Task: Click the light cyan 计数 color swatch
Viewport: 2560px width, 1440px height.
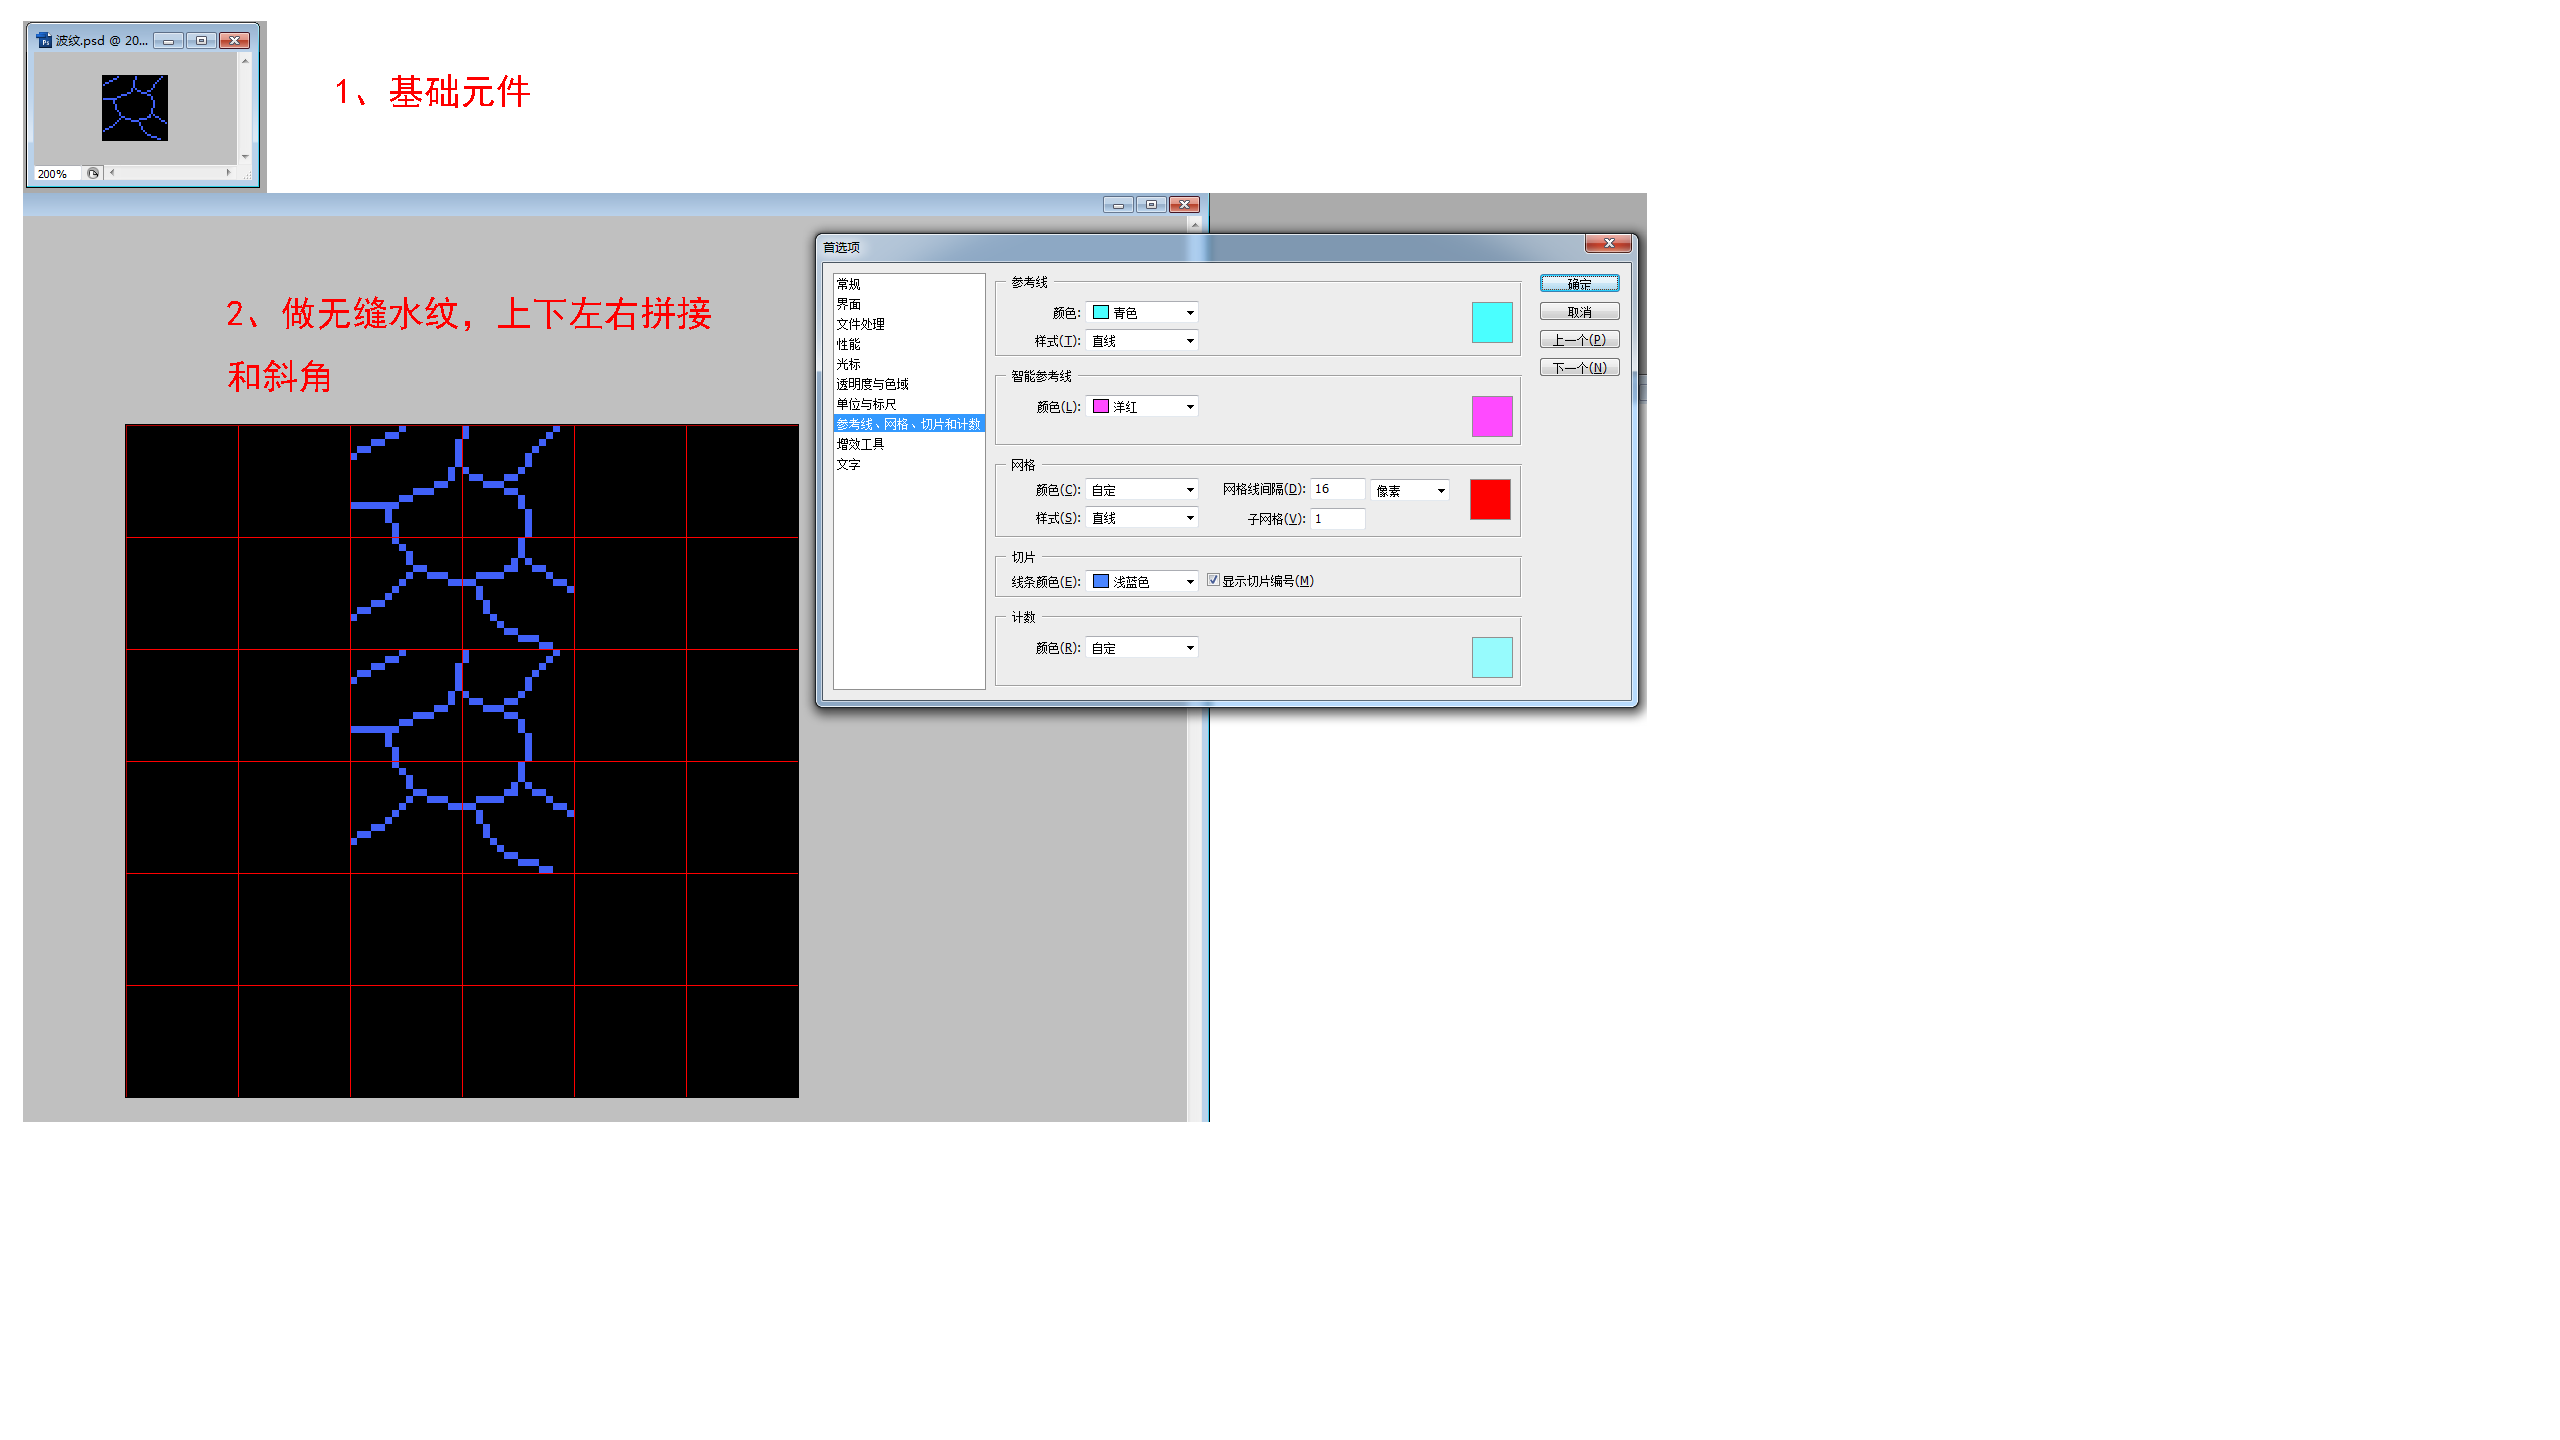Action: coord(1492,657)
